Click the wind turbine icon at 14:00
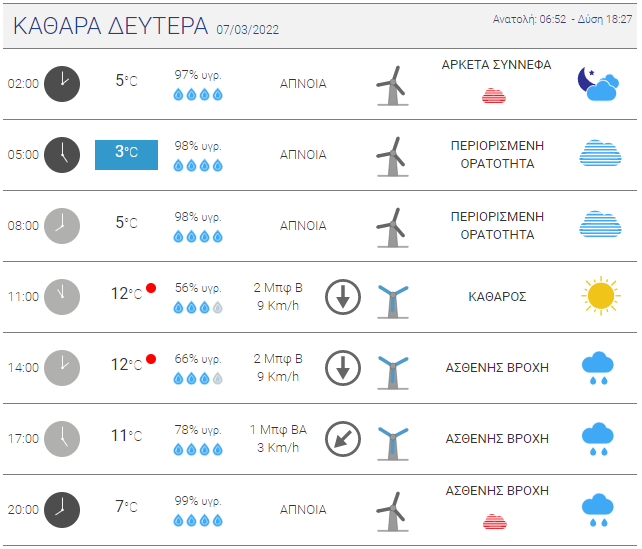 [x=393, y=368]
